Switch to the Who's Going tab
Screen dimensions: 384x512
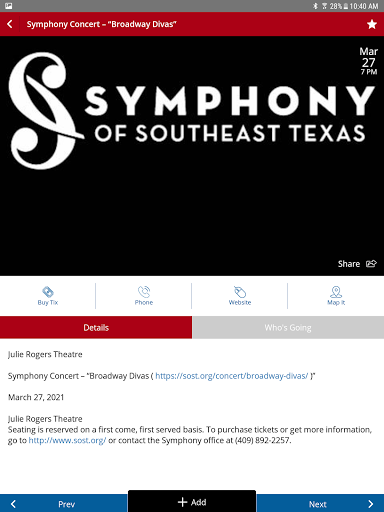coord(288,327)
